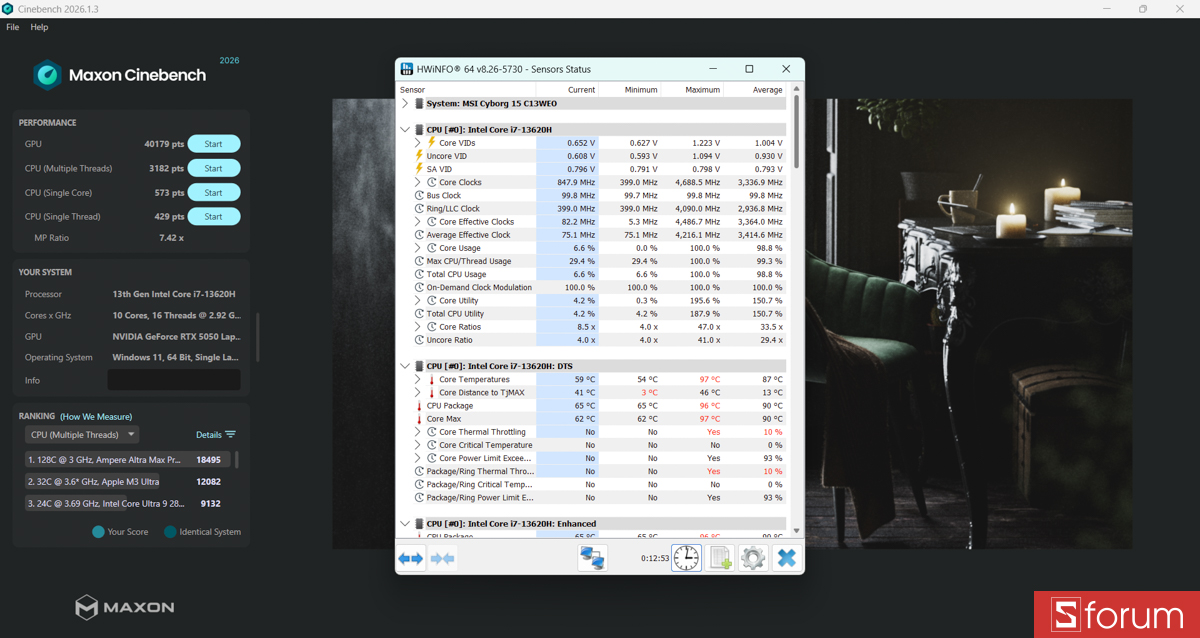Click clock icon beside Package/Ring Critical Temp
The image size is (1200, 638).
419,485
